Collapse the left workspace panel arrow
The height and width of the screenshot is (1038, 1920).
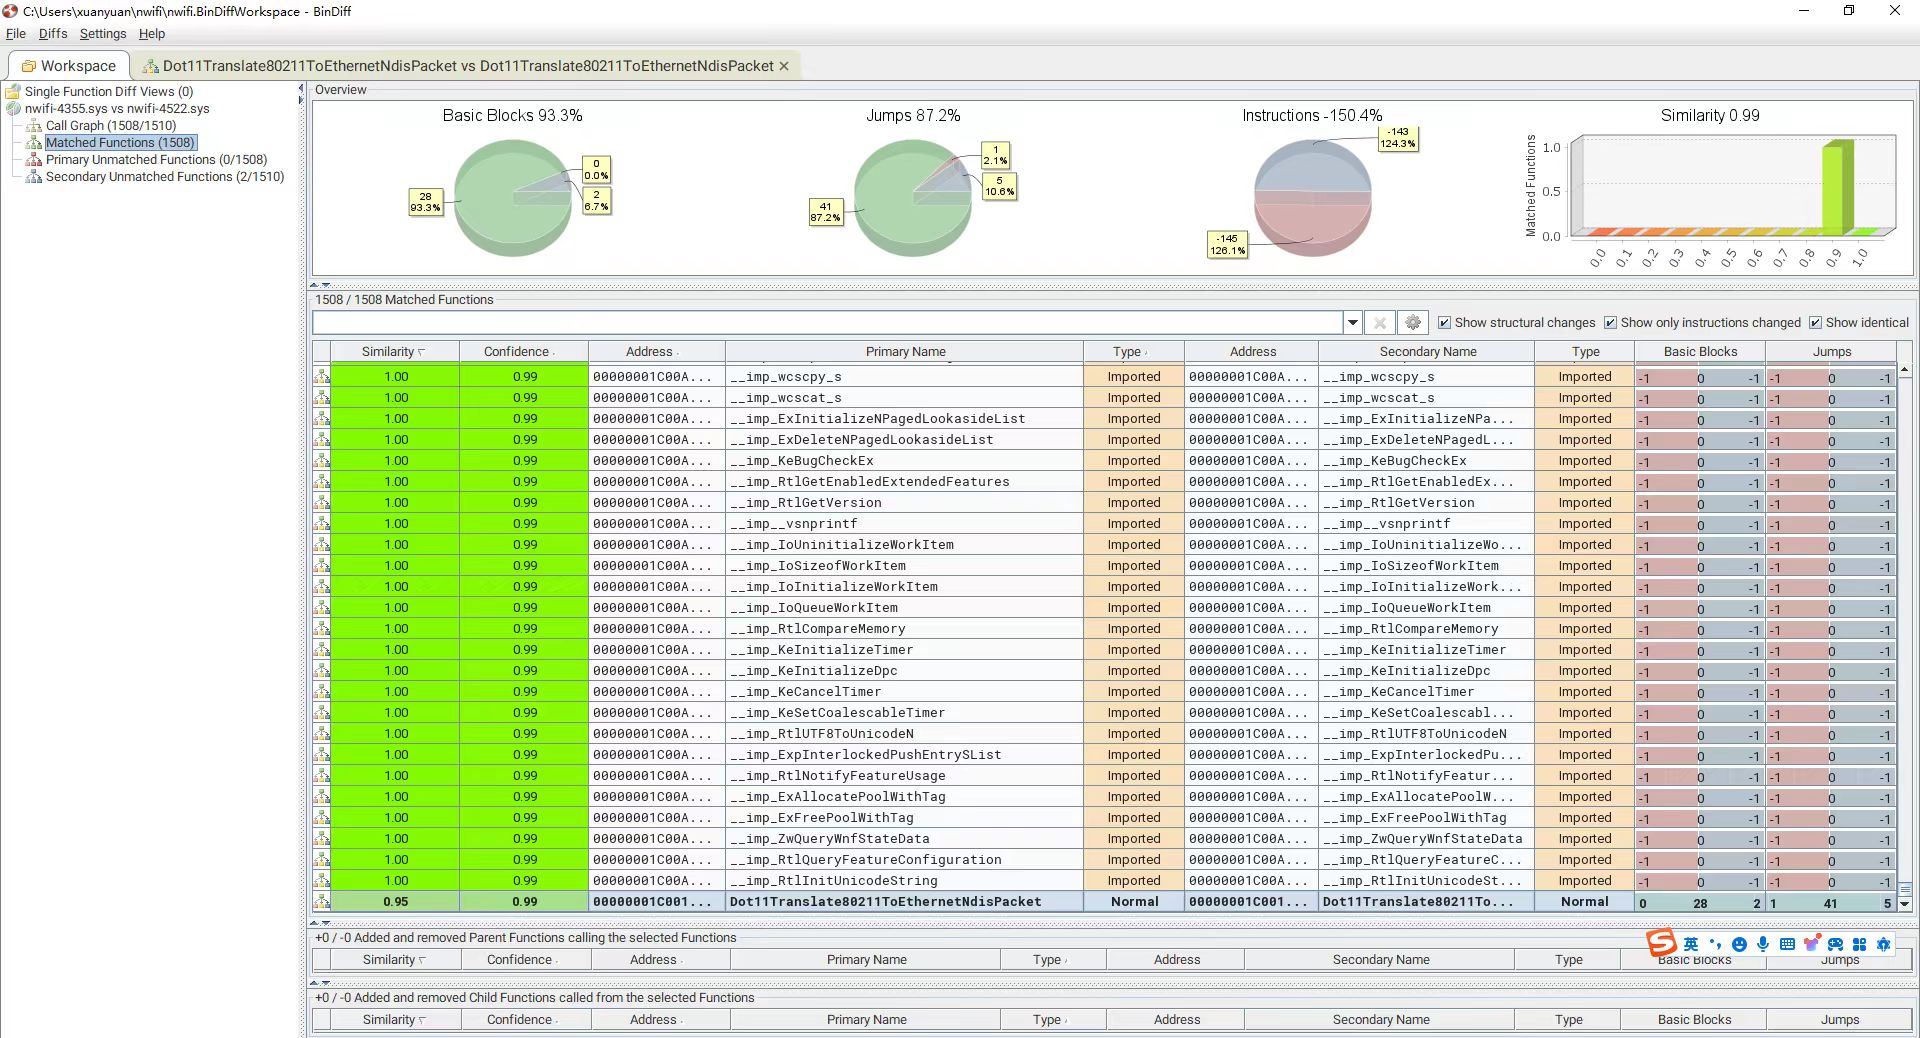coord(301,89)
